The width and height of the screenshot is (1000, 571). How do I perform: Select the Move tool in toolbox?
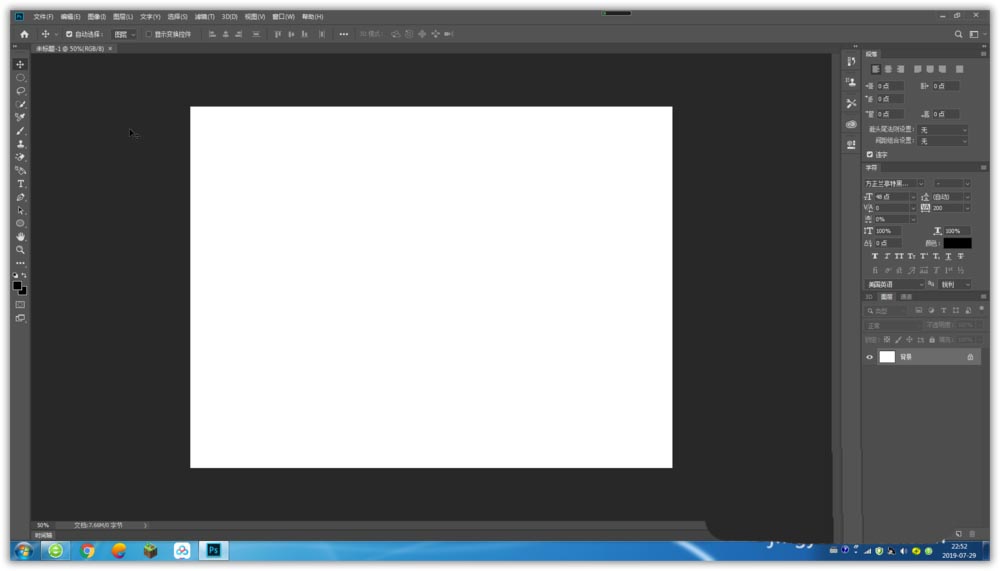click(x=20, y=64)
